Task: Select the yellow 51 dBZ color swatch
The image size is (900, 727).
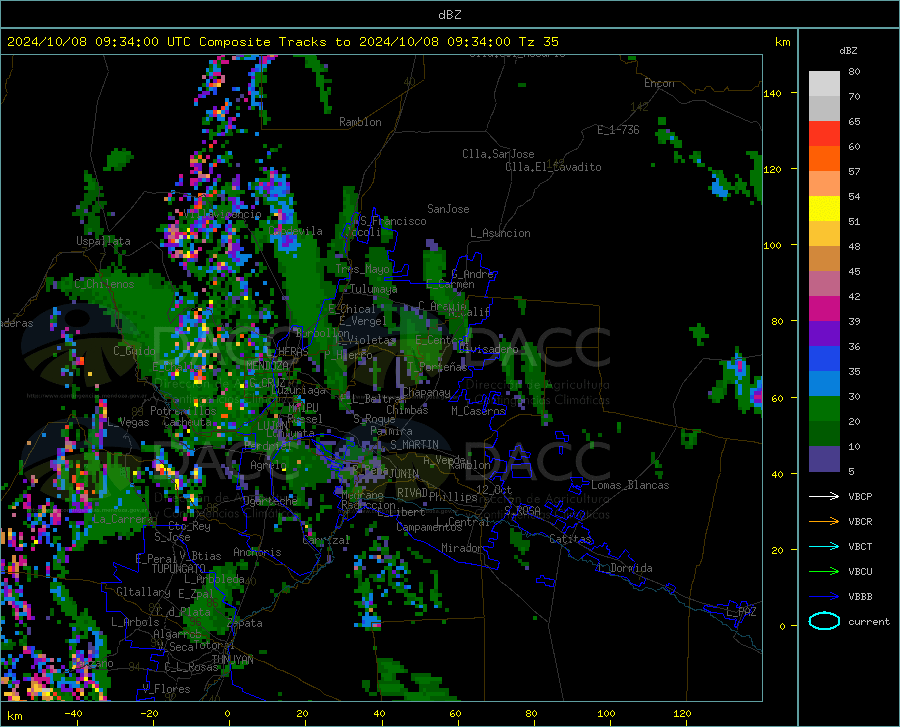Action: (x=824, y=209)
